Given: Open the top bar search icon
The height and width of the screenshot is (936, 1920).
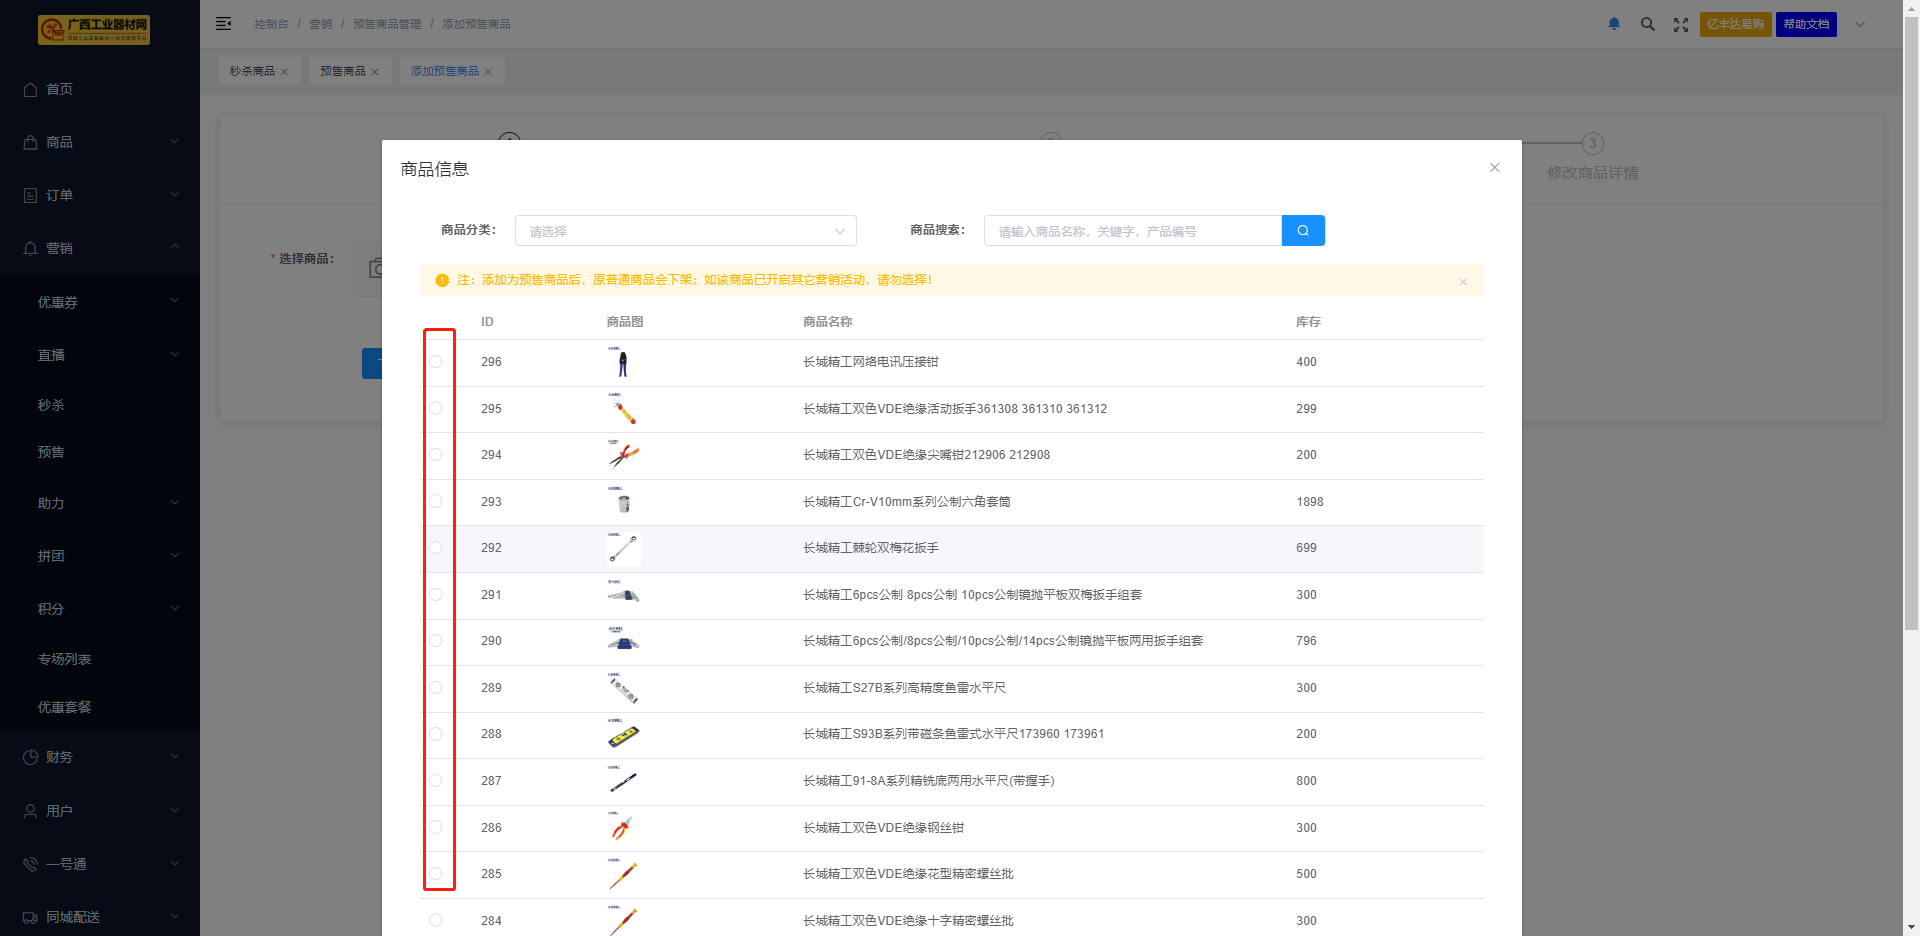Looking at the screenshot, I should click(1647, 24).
